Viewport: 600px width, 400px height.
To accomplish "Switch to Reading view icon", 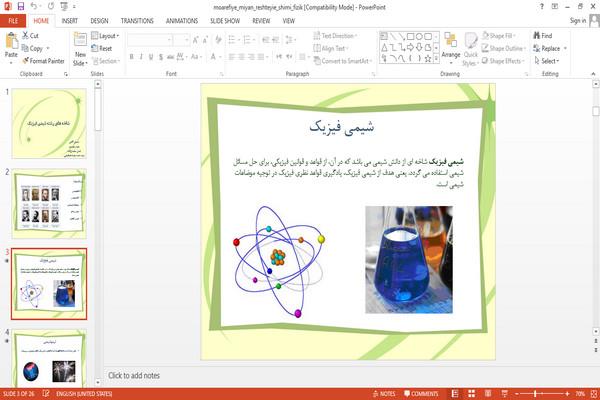I will click(488, 393).
